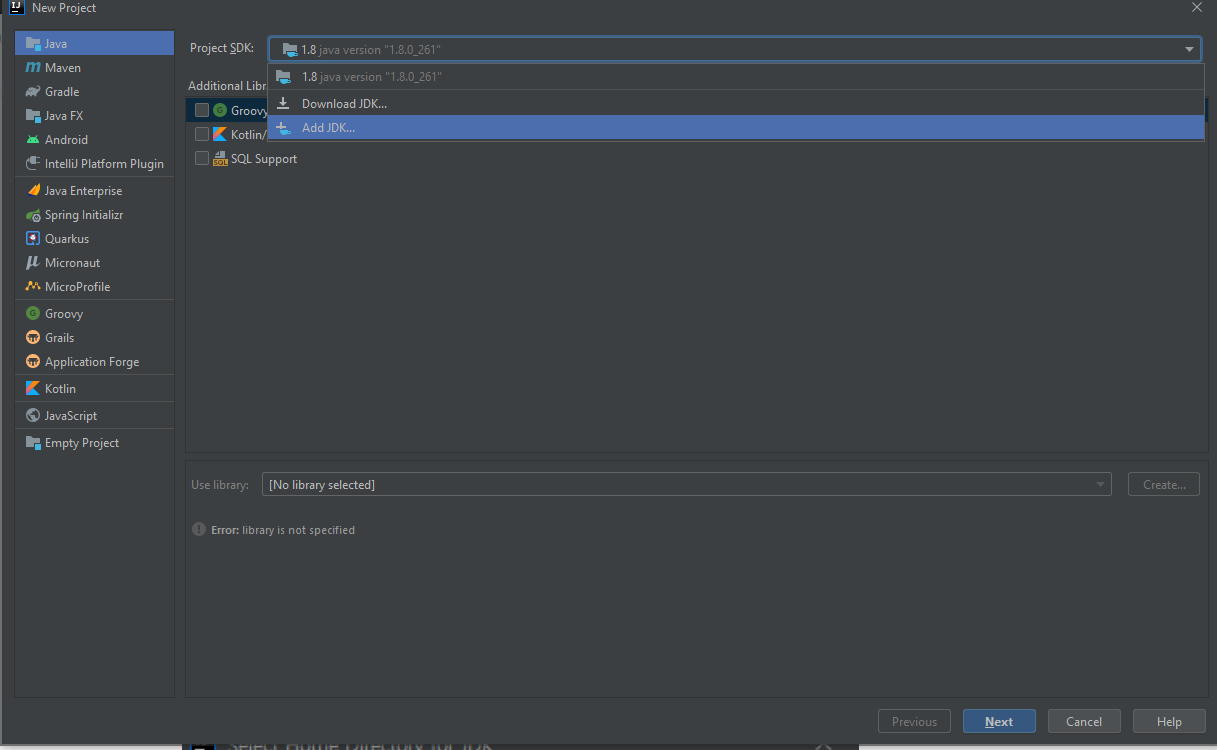Screen dimensions: 1217x750
Task: Click the Next button
Action: coord(999,721)
